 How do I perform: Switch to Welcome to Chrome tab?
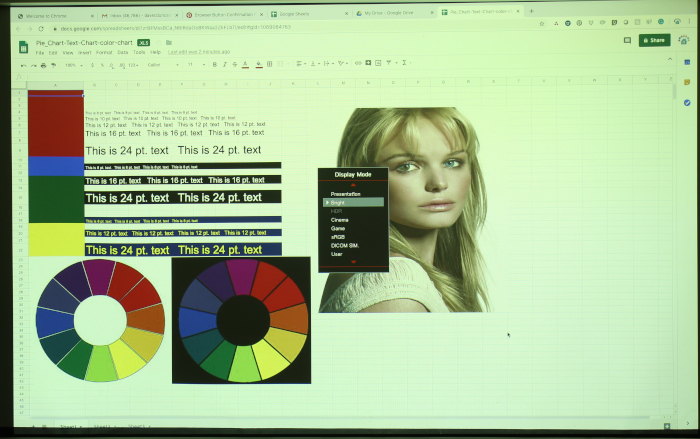55,16
